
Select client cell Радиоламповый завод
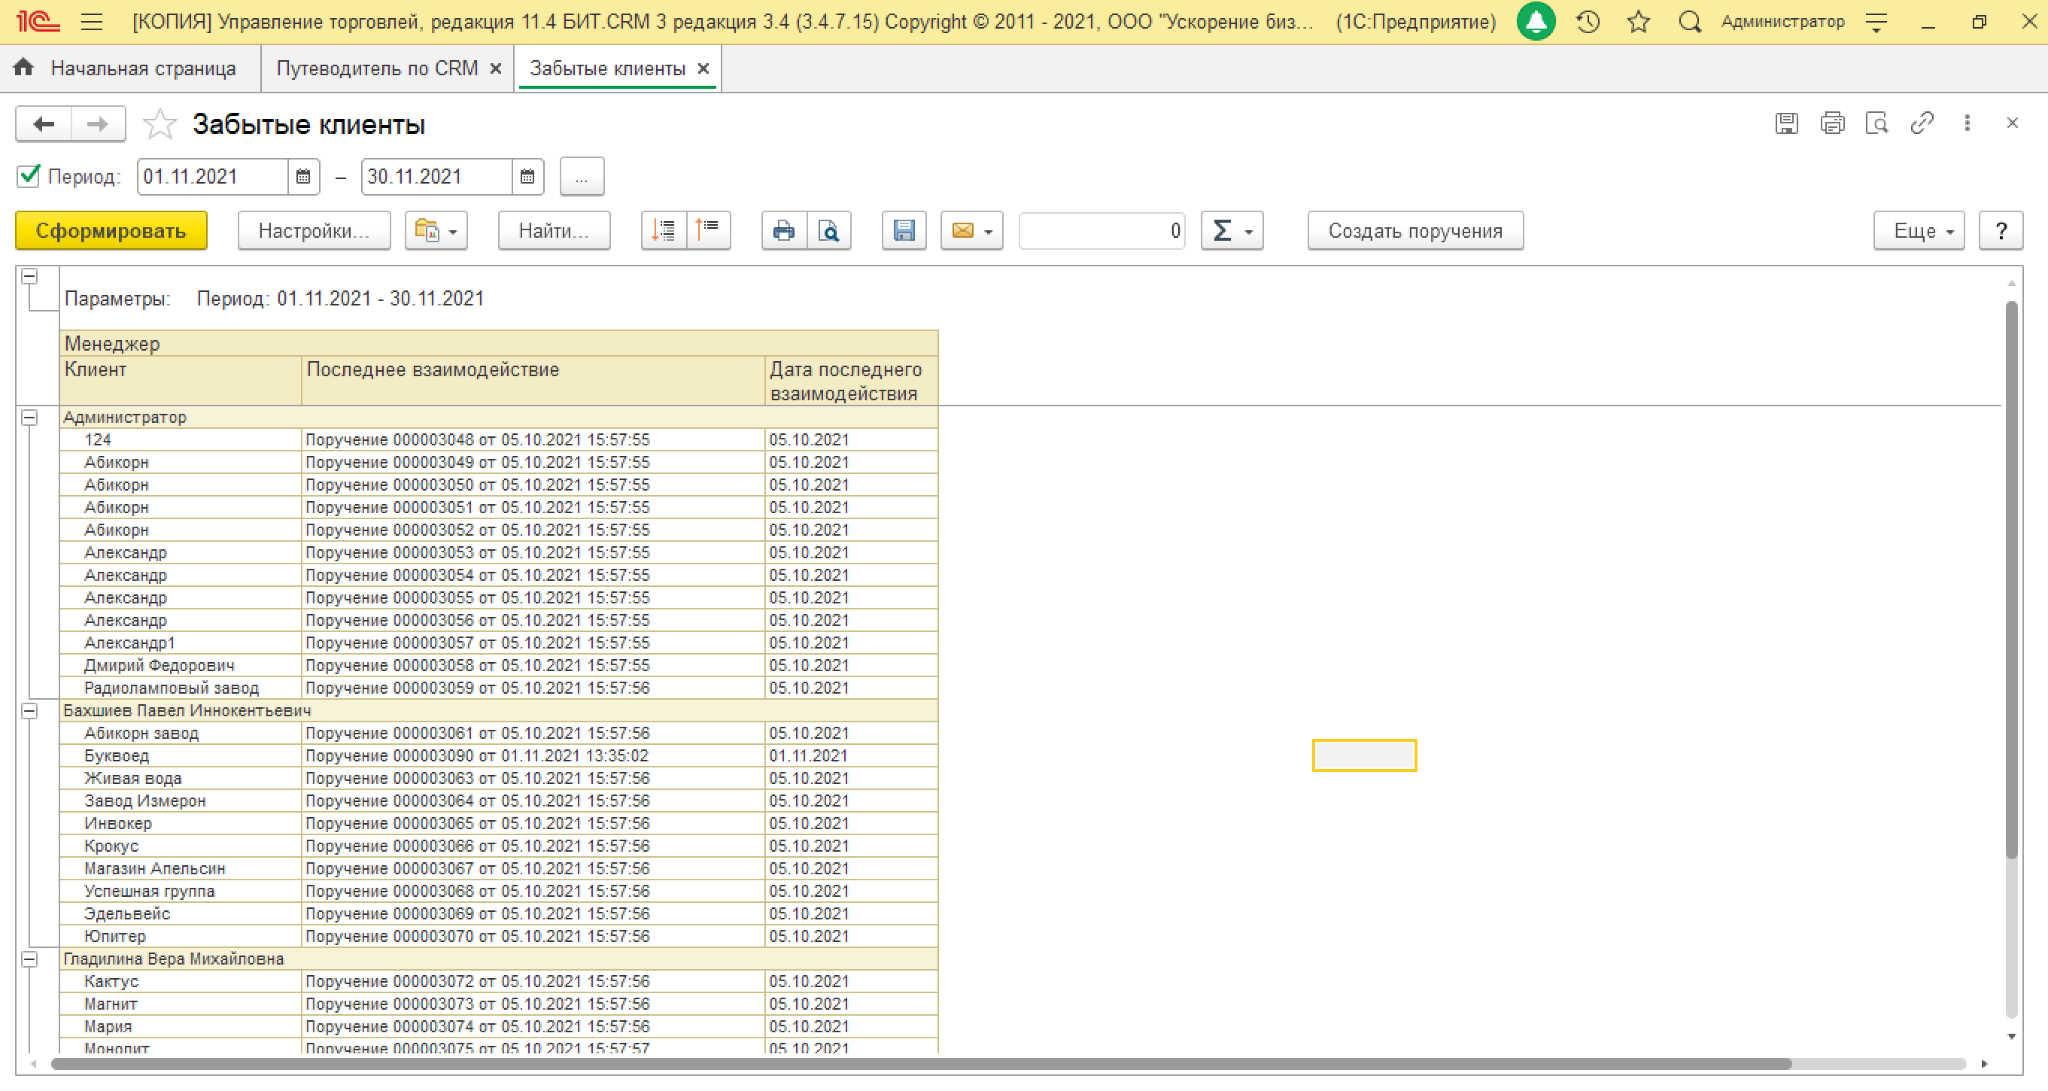point(181,688)
